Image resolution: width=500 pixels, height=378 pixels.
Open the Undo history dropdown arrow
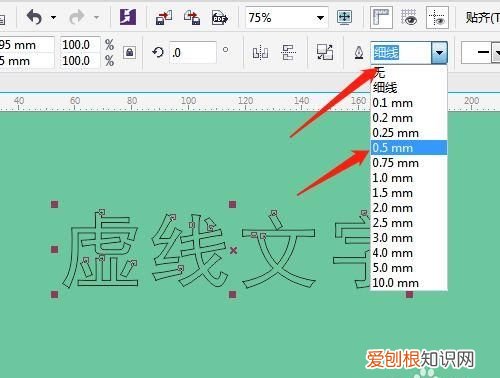(53, 17)
